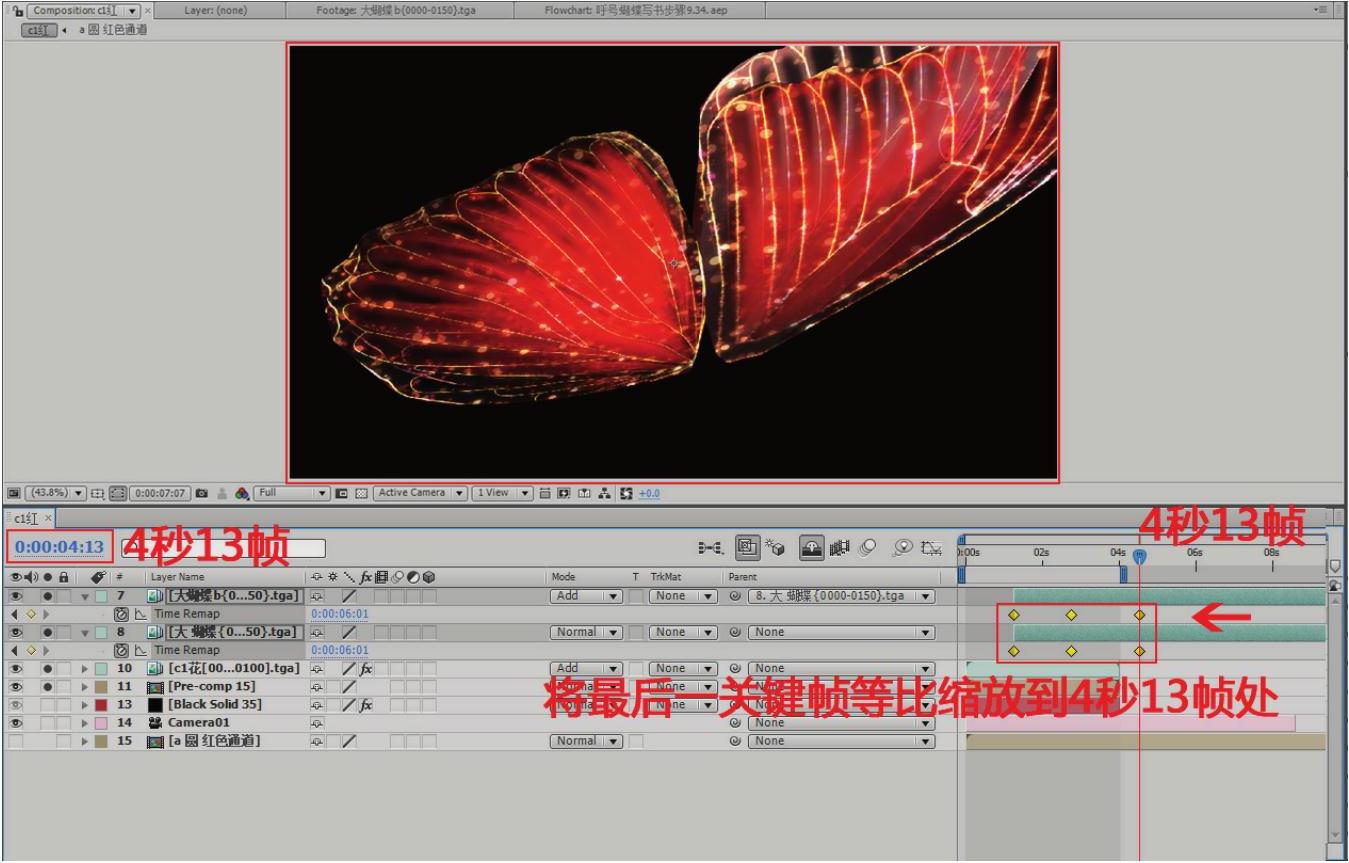Image resolution: width=1349 pixels, height=863 pixels.
Task: Enable frame blending icon in timeline
Action: coord(839,548)
